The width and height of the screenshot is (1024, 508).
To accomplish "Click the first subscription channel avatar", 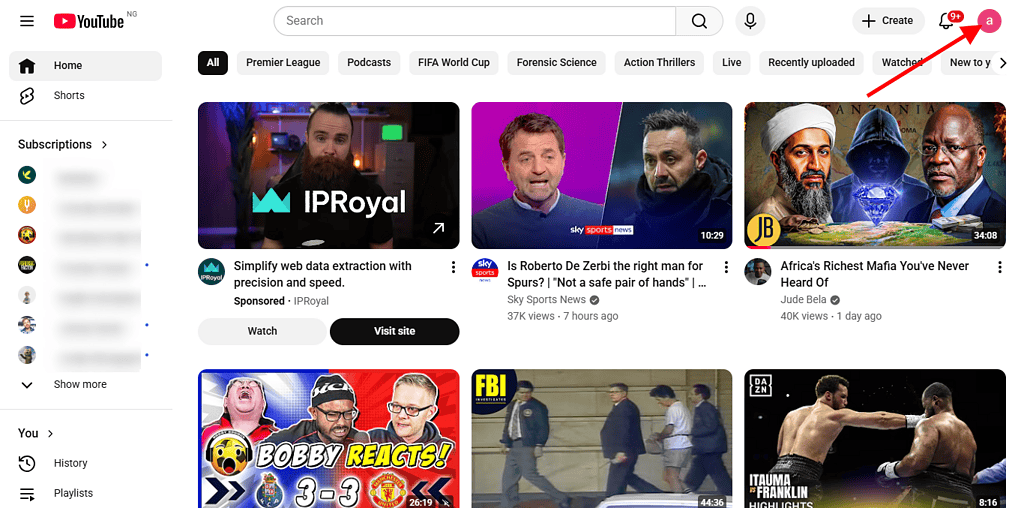I will click(27, 175).
